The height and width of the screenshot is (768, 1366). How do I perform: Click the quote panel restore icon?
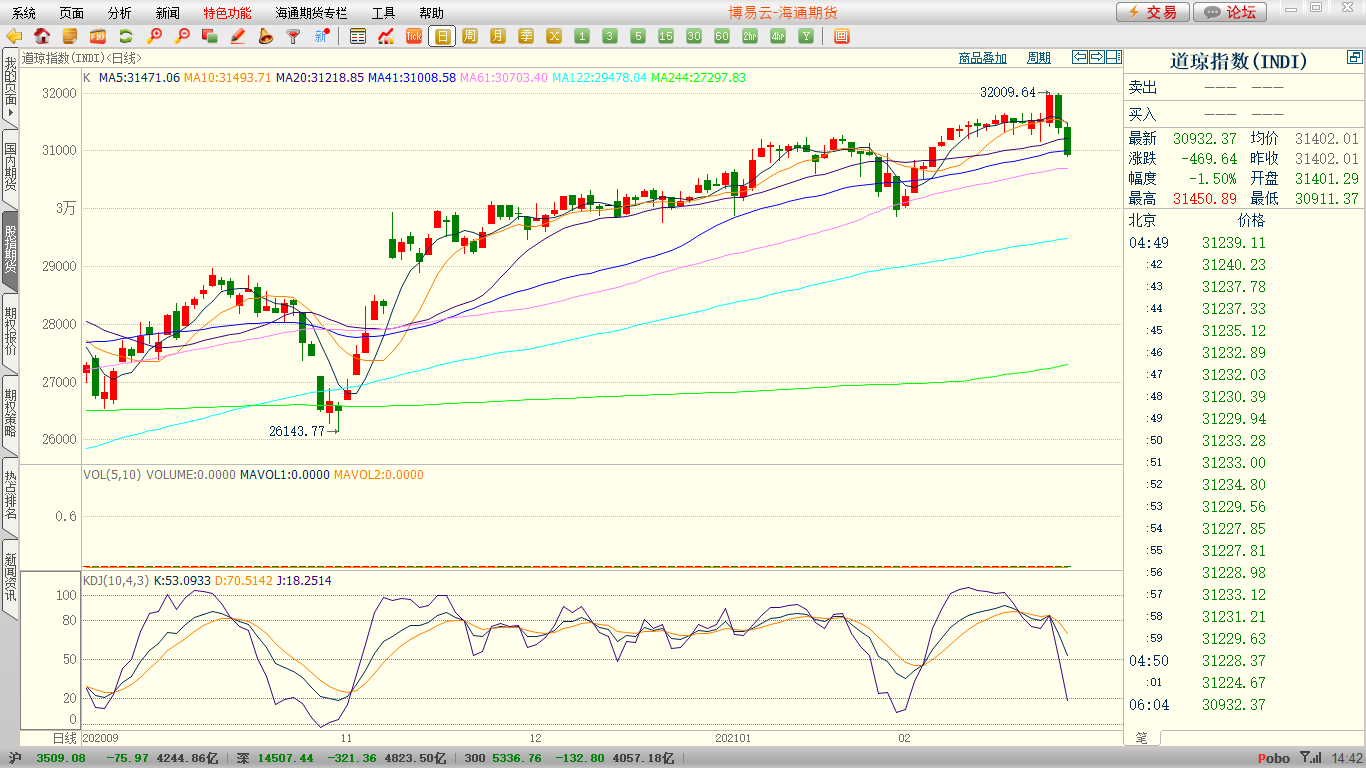click(1354, 59)
